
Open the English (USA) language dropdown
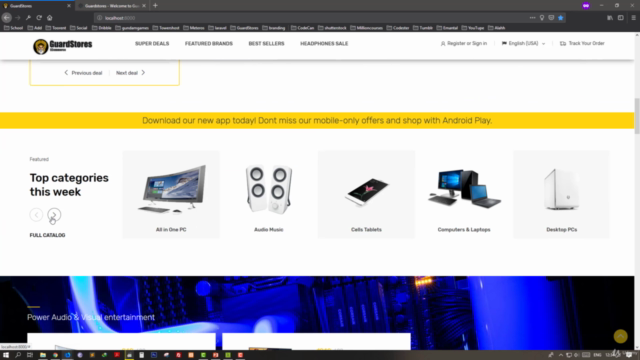click(x=523, y=43)
